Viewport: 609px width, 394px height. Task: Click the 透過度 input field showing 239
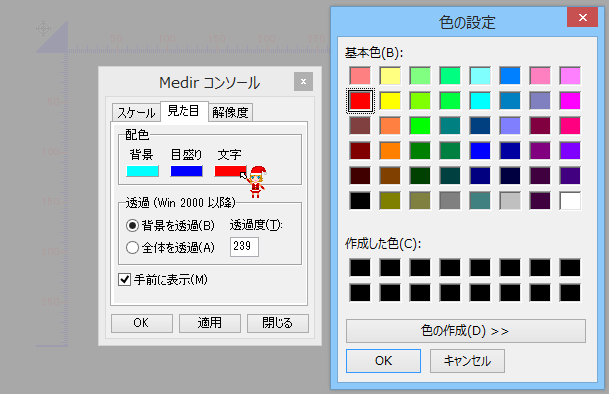[x=244, y=247]
